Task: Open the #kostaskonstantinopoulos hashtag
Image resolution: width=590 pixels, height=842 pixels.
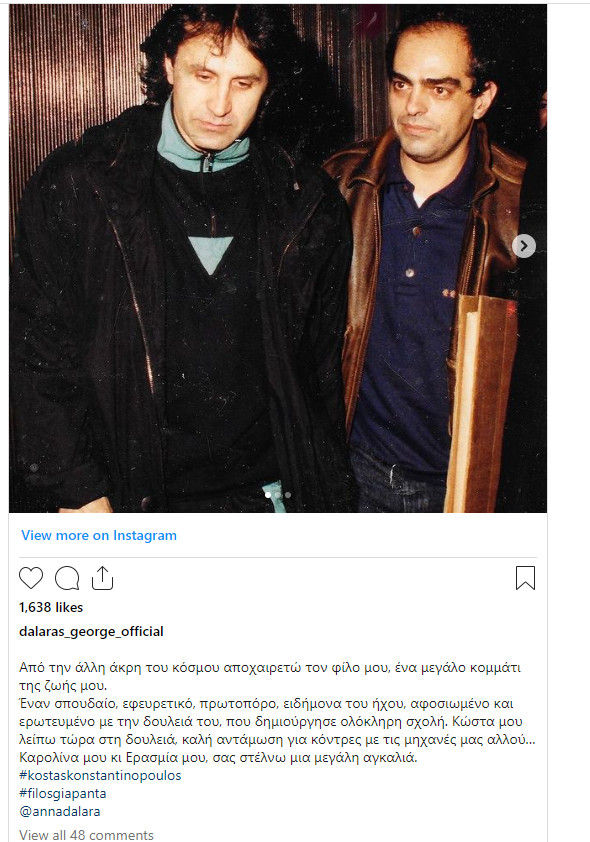Action: pos(100,775)
